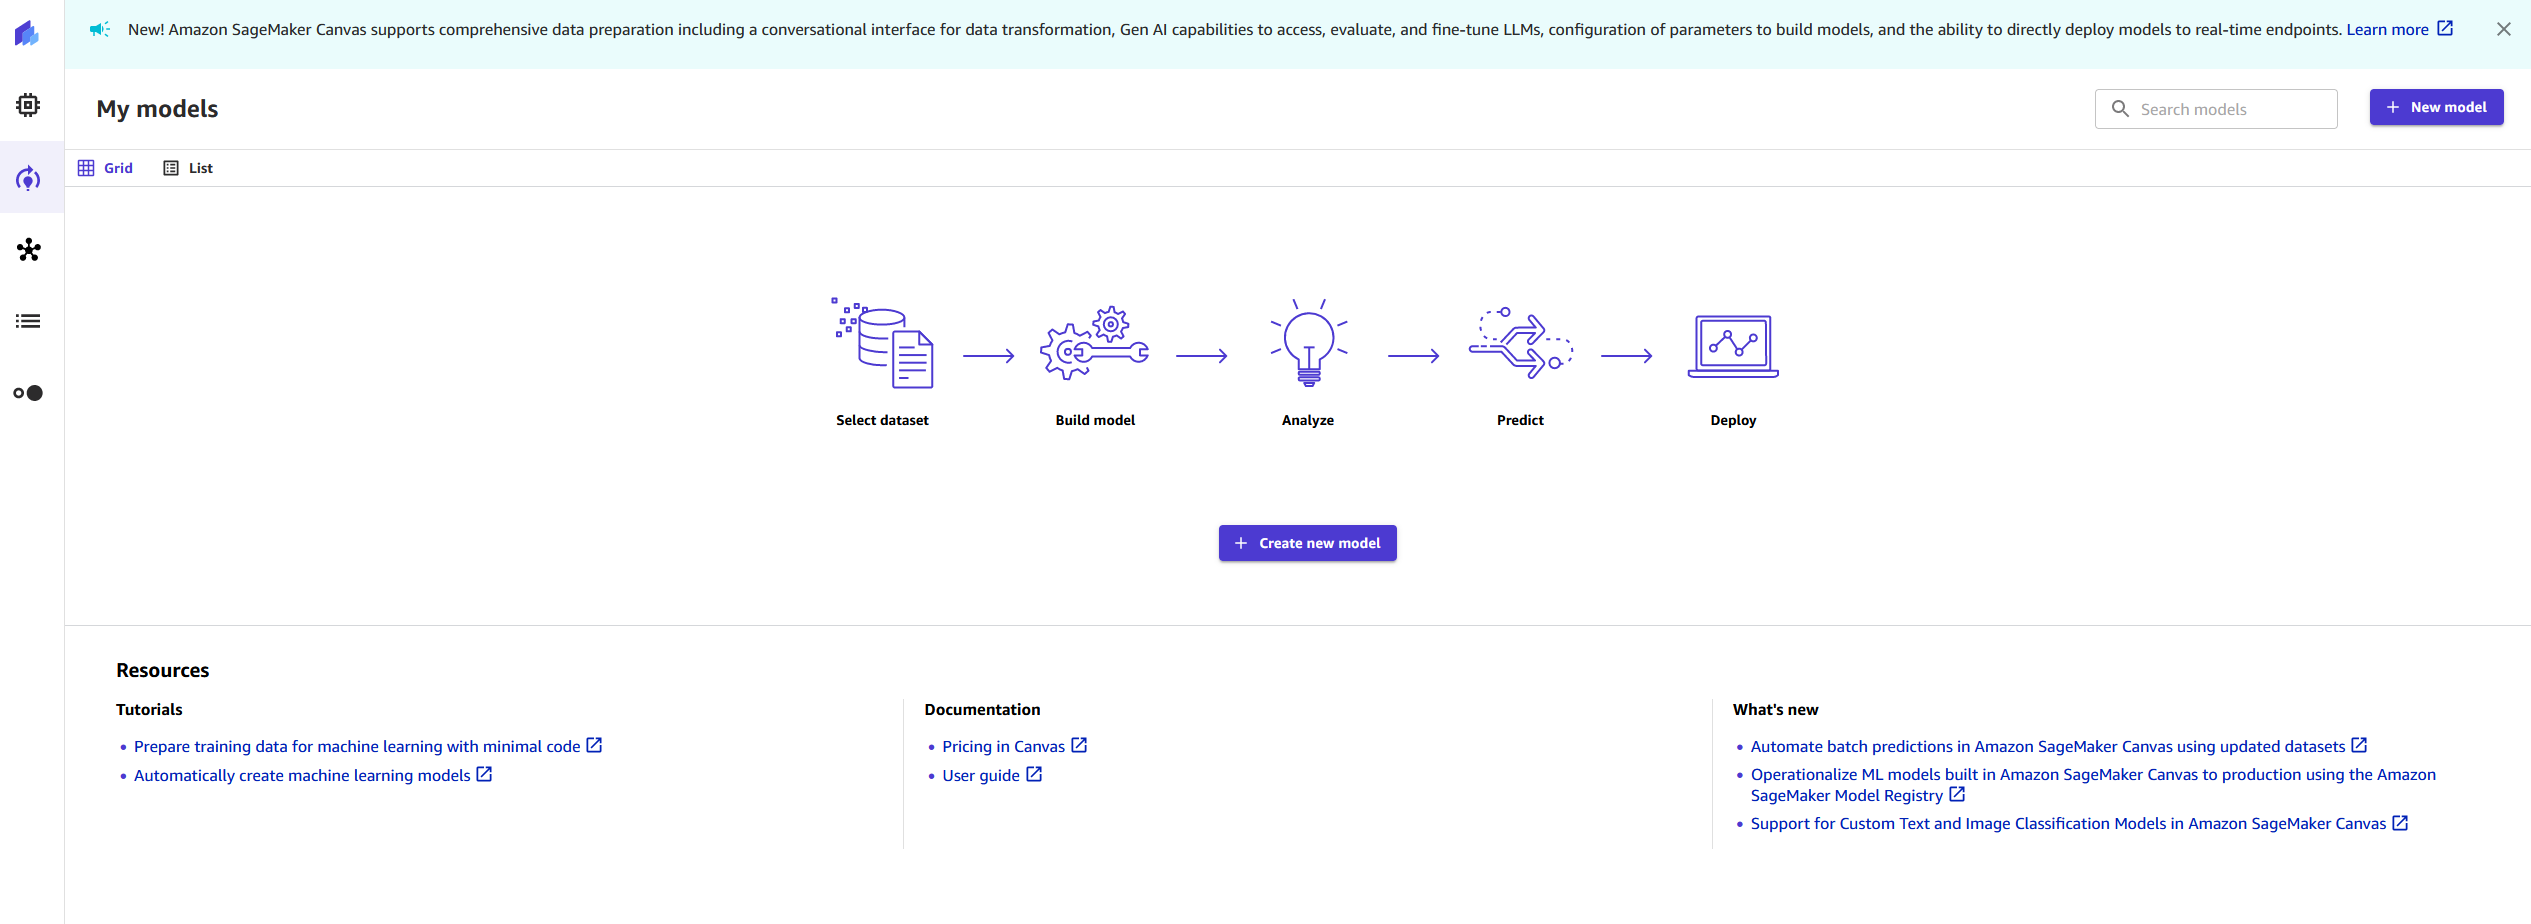This screenshot has height=924, width=2531.
Task: Dismiss the announcement banner with the X
Action: (2504, 29)
